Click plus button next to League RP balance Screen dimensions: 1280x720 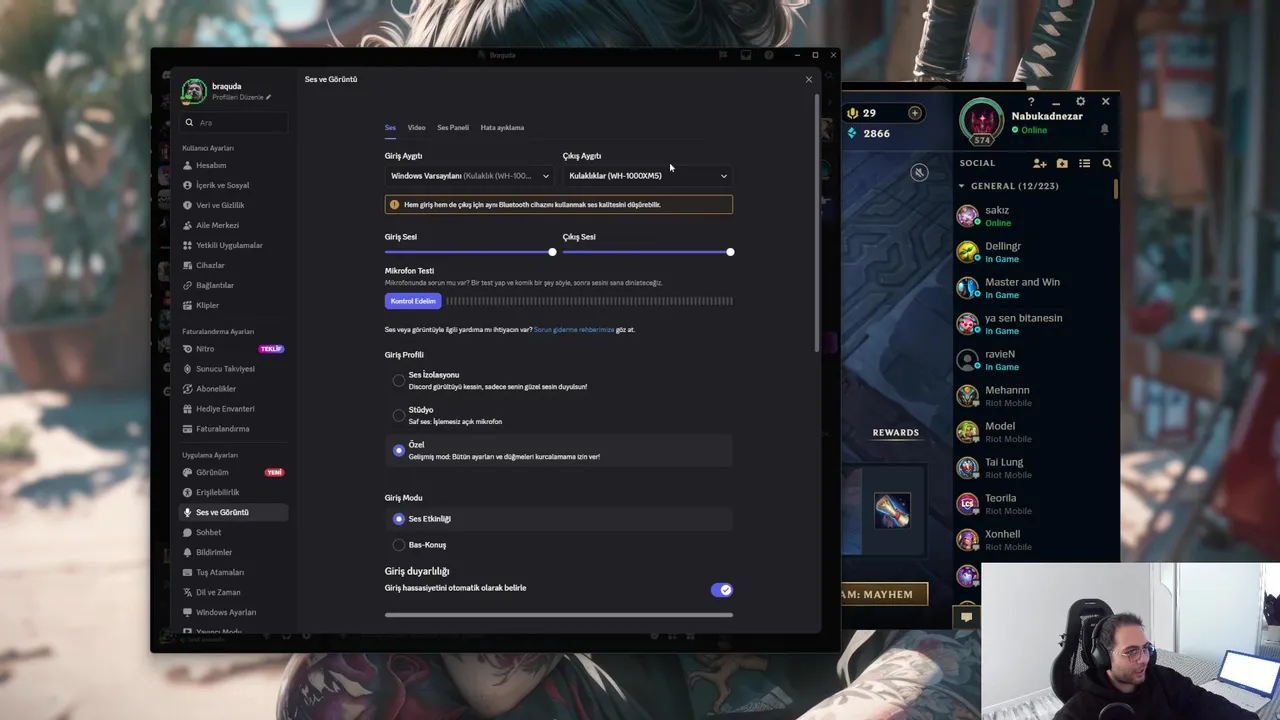click(914, 113)
